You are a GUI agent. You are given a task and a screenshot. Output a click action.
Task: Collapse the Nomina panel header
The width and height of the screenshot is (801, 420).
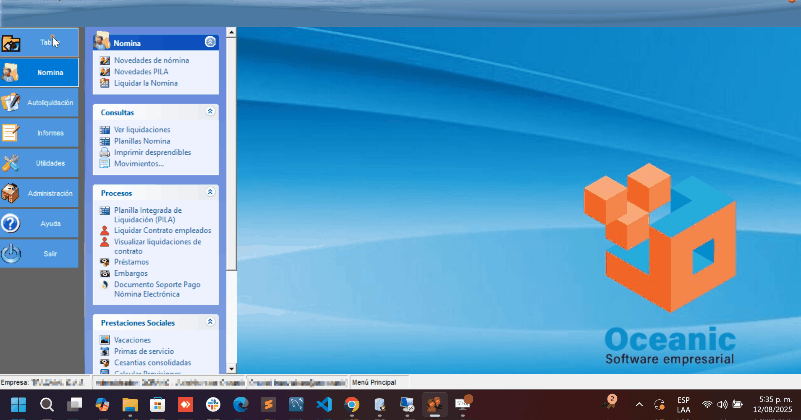click(210, 42)
